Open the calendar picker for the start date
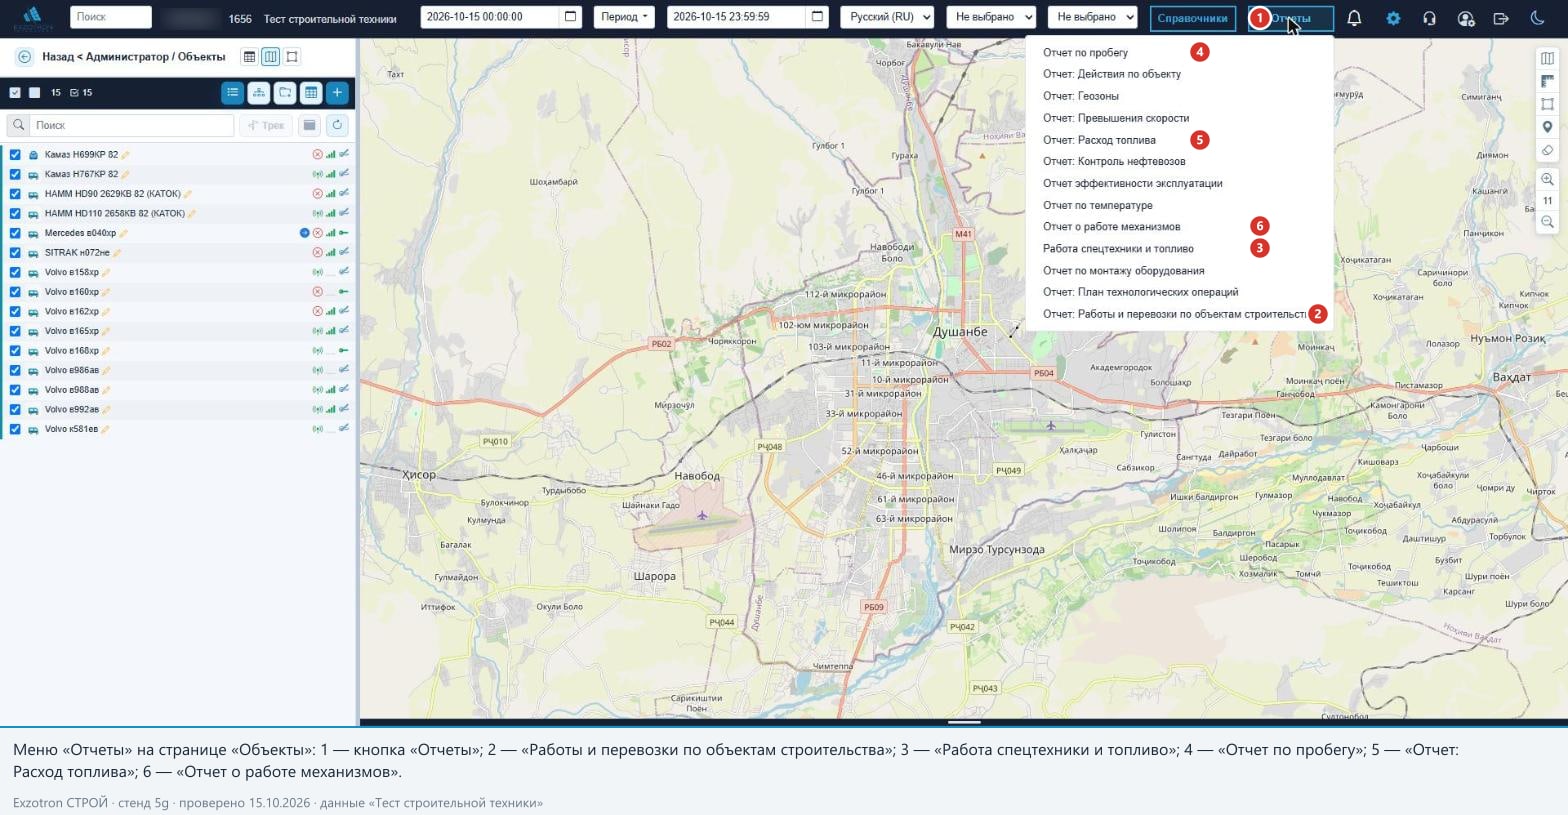Viewport: 1568px width, 815px height. click(x=570, y=17)
